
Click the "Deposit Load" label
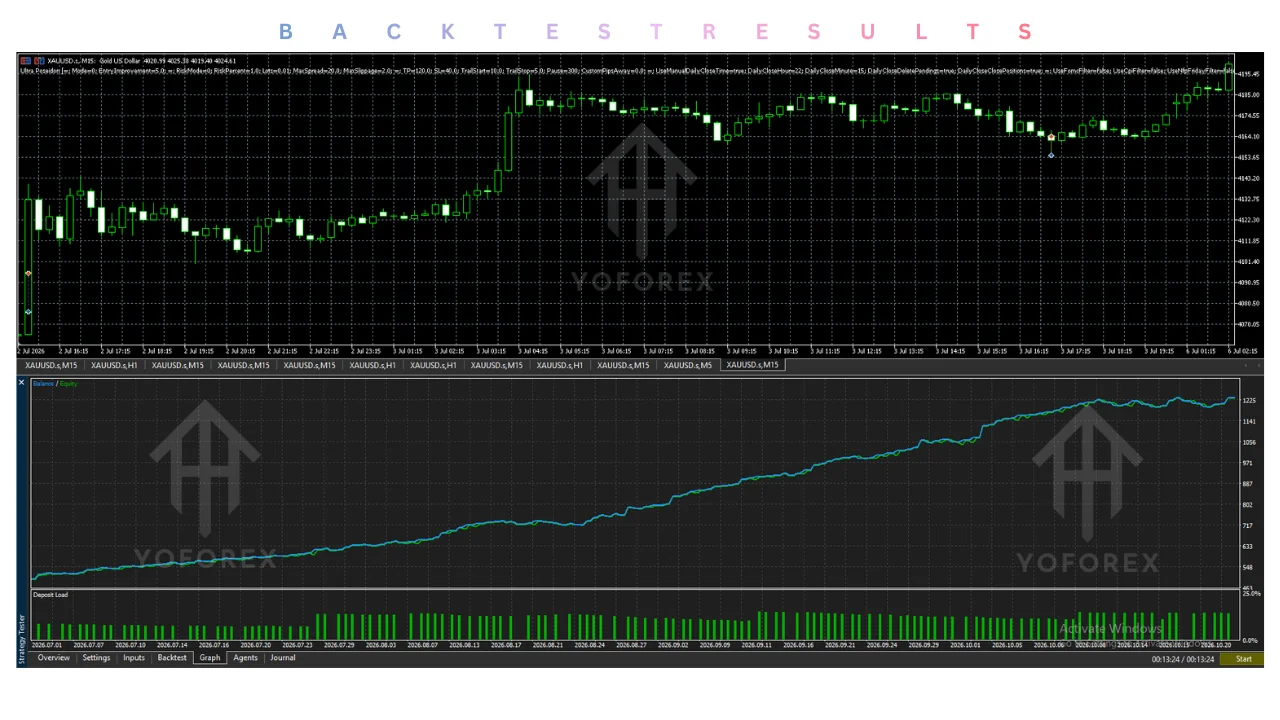tap(50, 595)
